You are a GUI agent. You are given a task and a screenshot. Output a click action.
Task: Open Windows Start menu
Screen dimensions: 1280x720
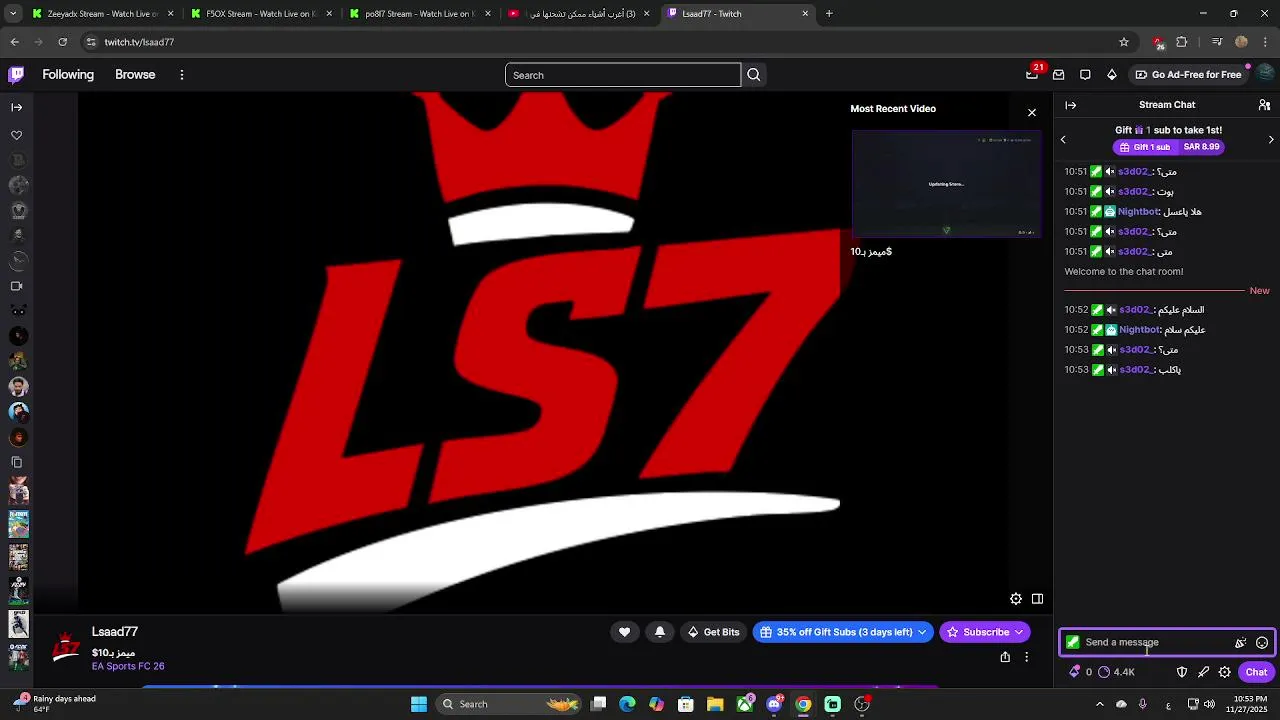(x=419, y=704)
